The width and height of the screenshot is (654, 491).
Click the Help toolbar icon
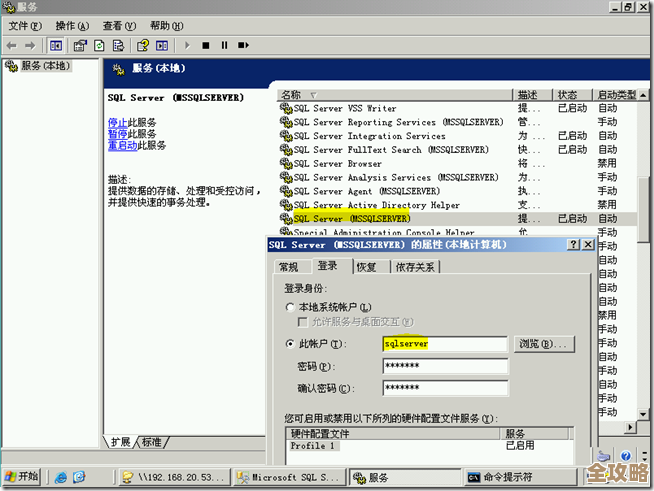[x=143, y=45]
